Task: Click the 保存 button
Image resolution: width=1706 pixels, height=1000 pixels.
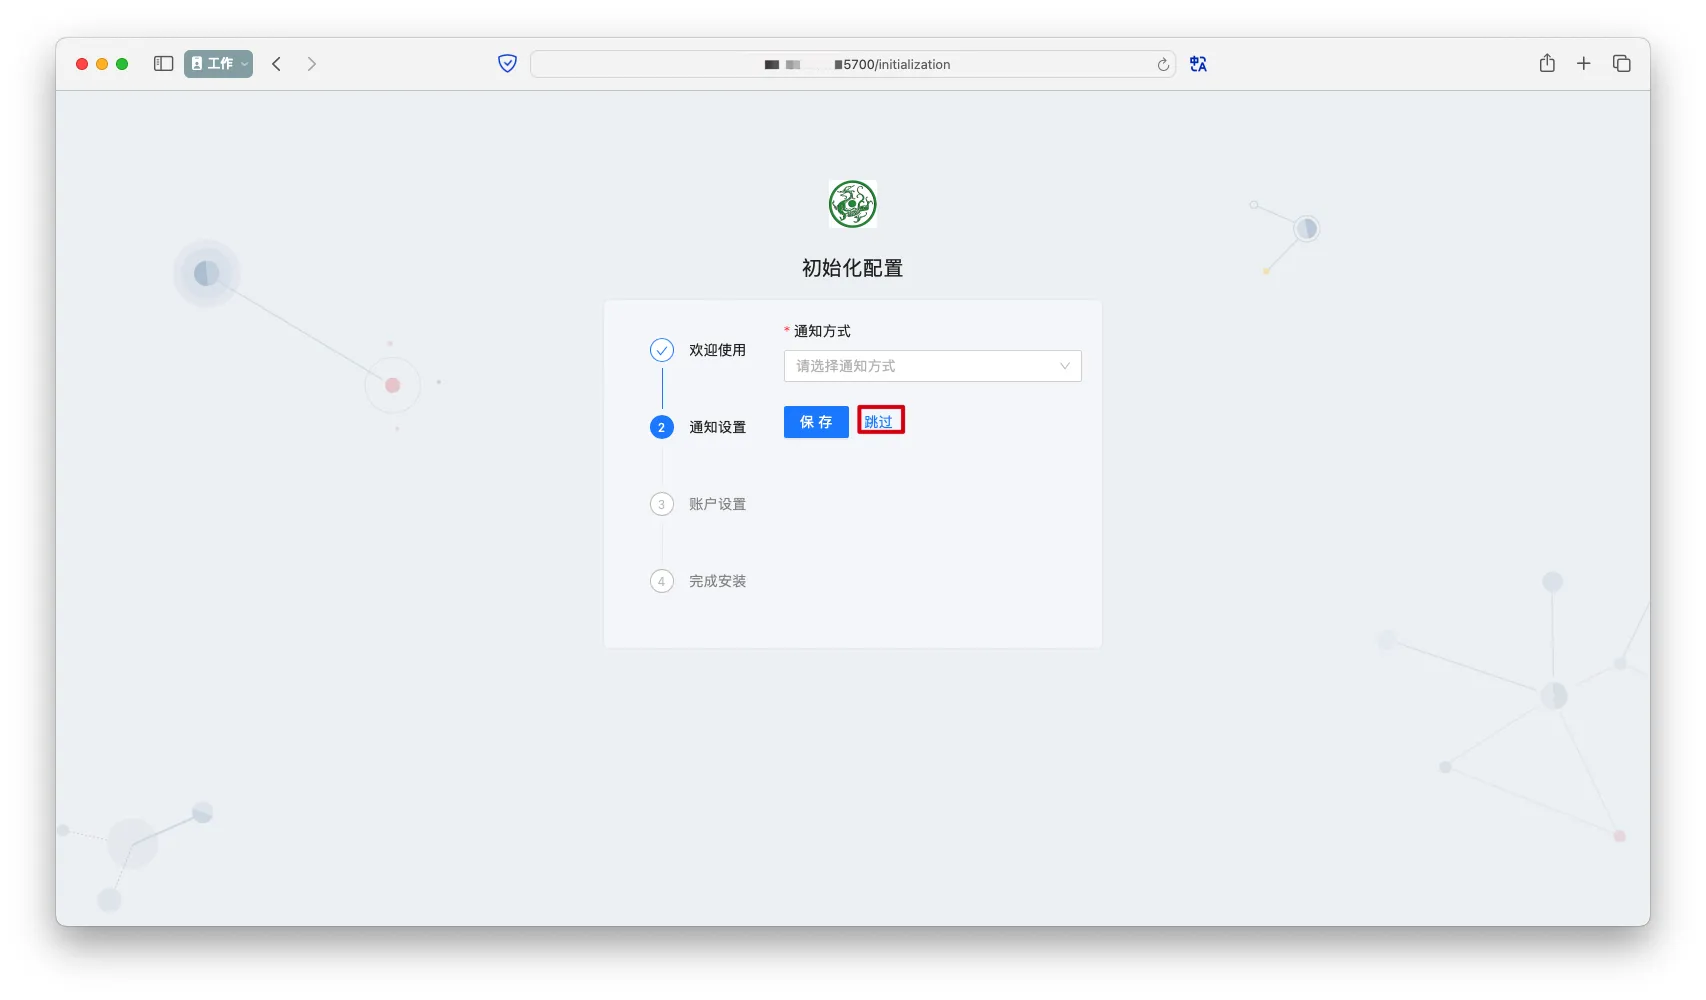Action: coord(816,422)
